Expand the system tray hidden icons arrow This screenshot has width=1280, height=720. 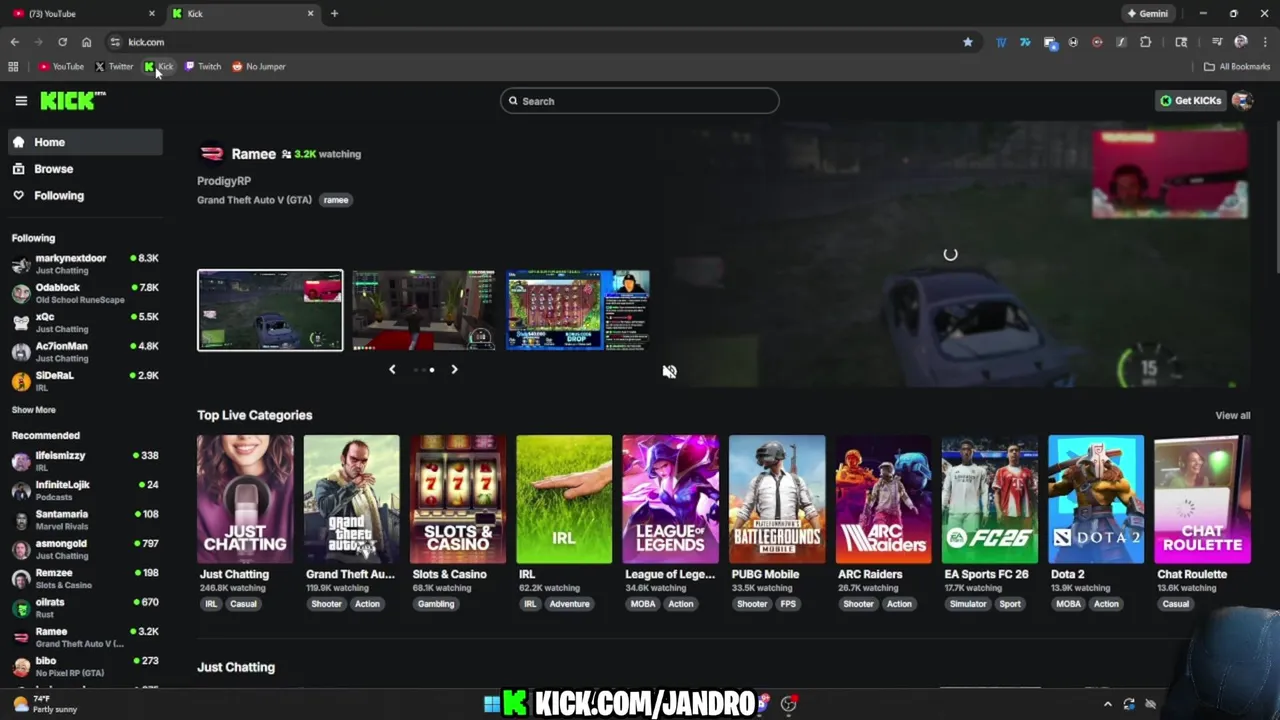pyautogui.click(x=1107, y=704)
